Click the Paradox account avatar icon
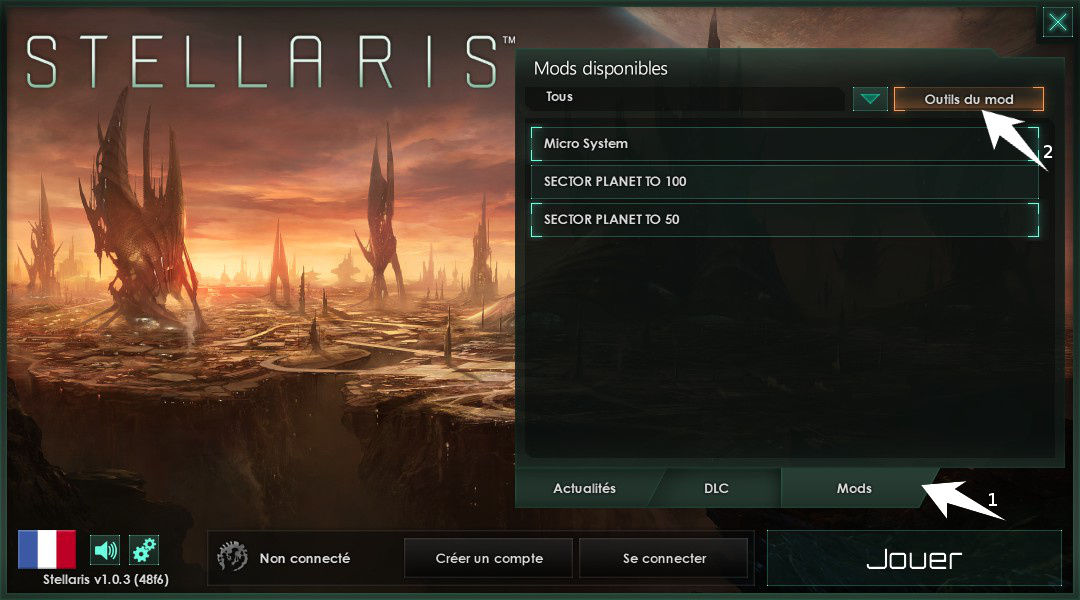This screenshot has width=1080, height=600. point(232,557)
